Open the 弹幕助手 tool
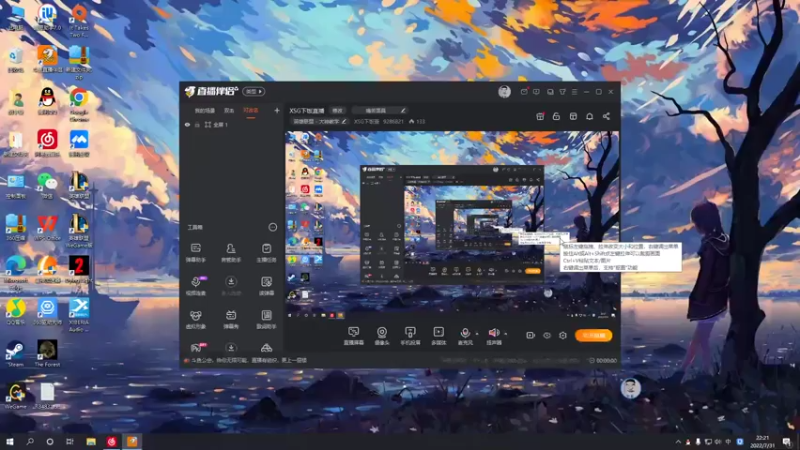800x450 pixels. tap(195, 253)
